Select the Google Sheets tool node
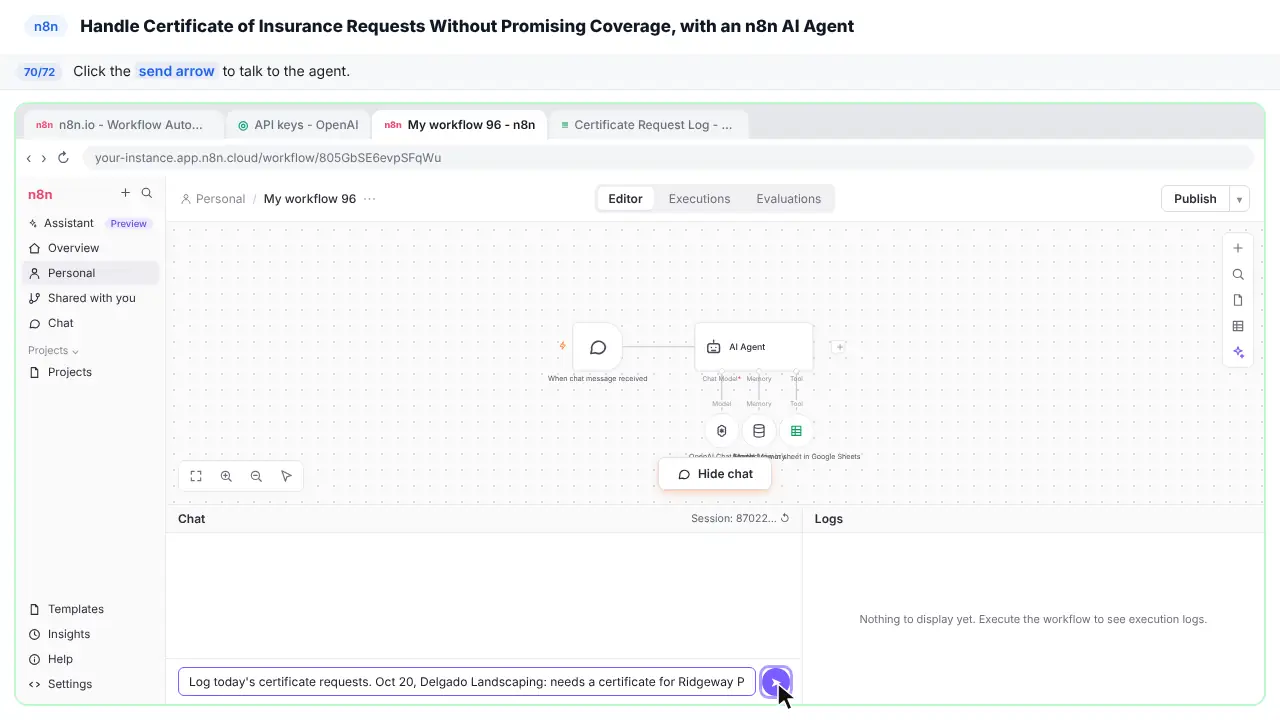The image size is (1280, 720). tap(796, 431)
